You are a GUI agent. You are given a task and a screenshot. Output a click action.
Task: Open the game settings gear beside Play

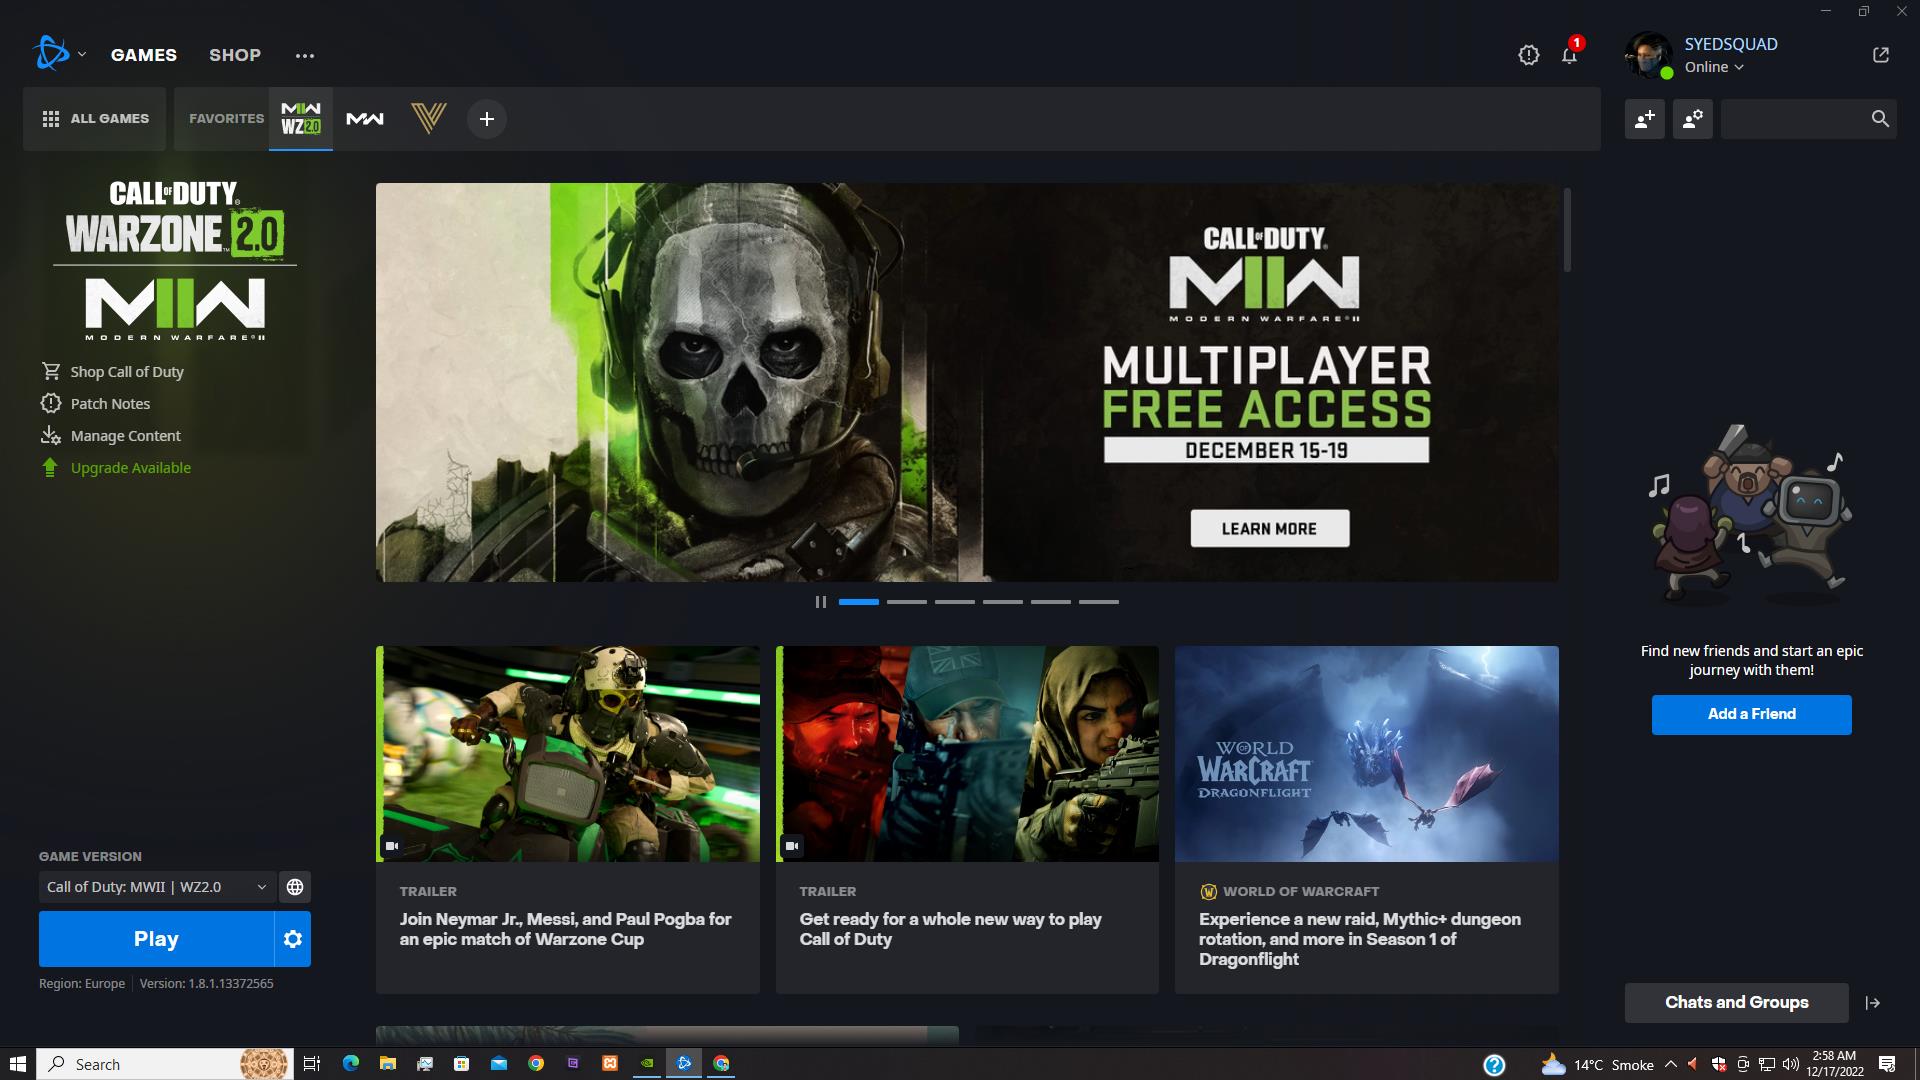[292, 939]
